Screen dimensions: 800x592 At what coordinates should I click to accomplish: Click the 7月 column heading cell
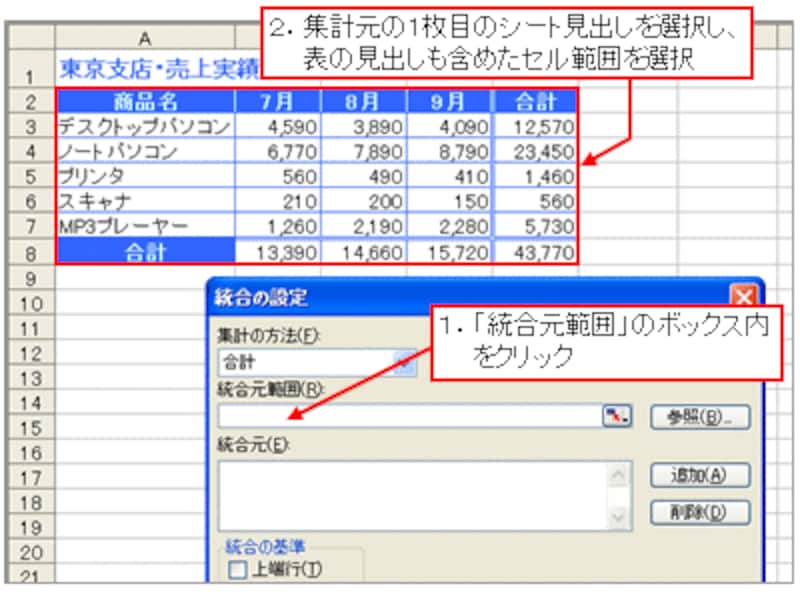click(x=278, y=101)
